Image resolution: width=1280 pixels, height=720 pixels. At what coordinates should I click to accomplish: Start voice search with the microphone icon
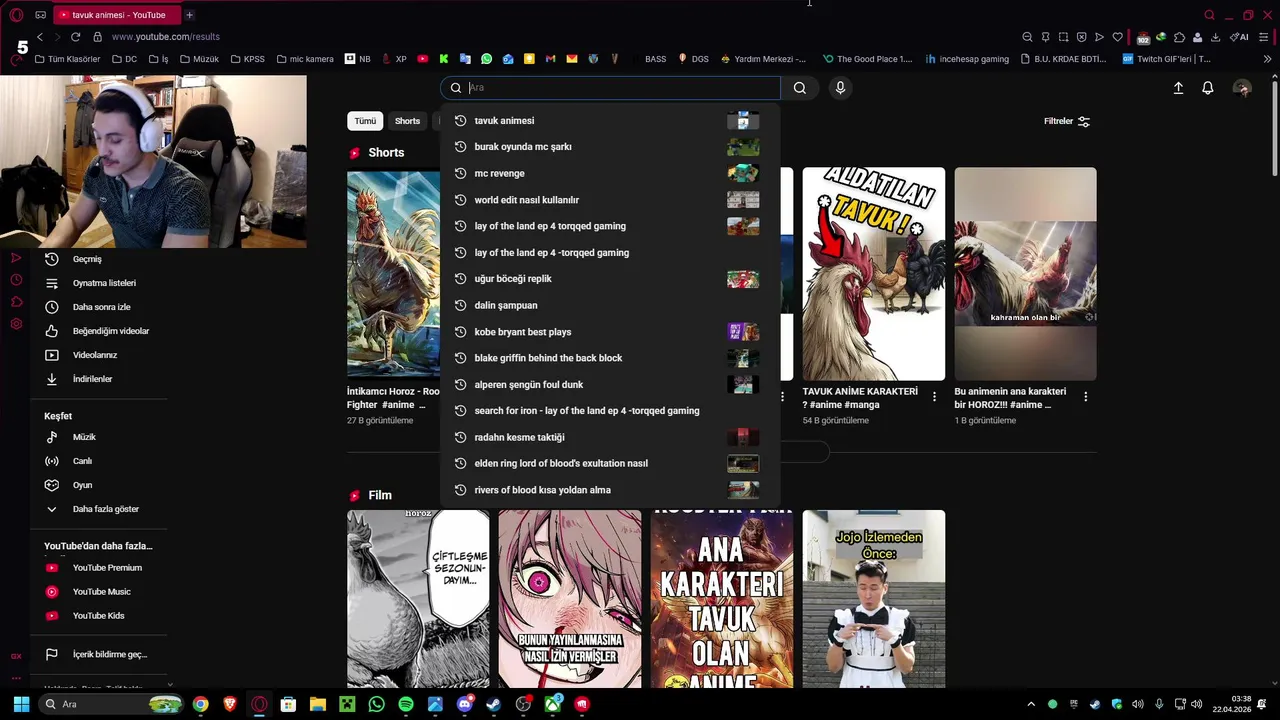(840, 88)
